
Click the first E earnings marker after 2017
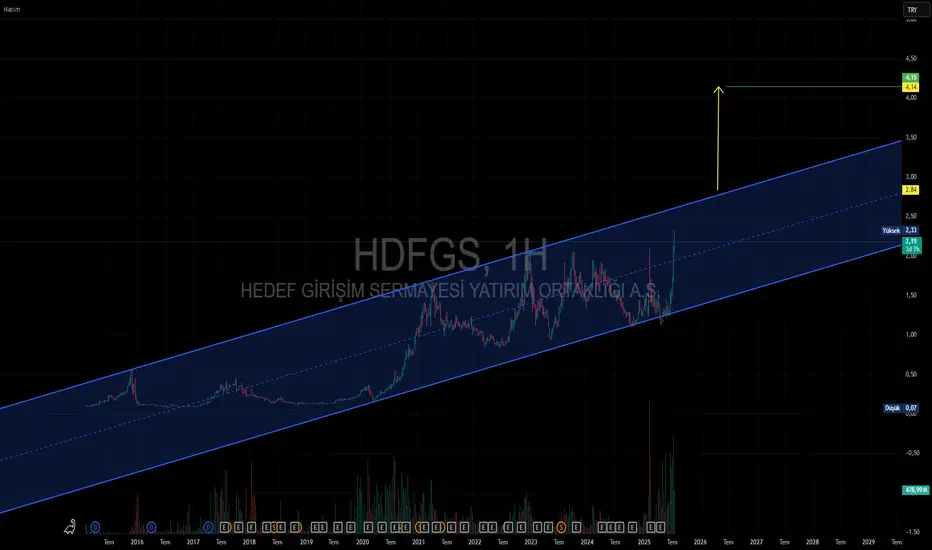pyautogui.click(x=224, y=527)
